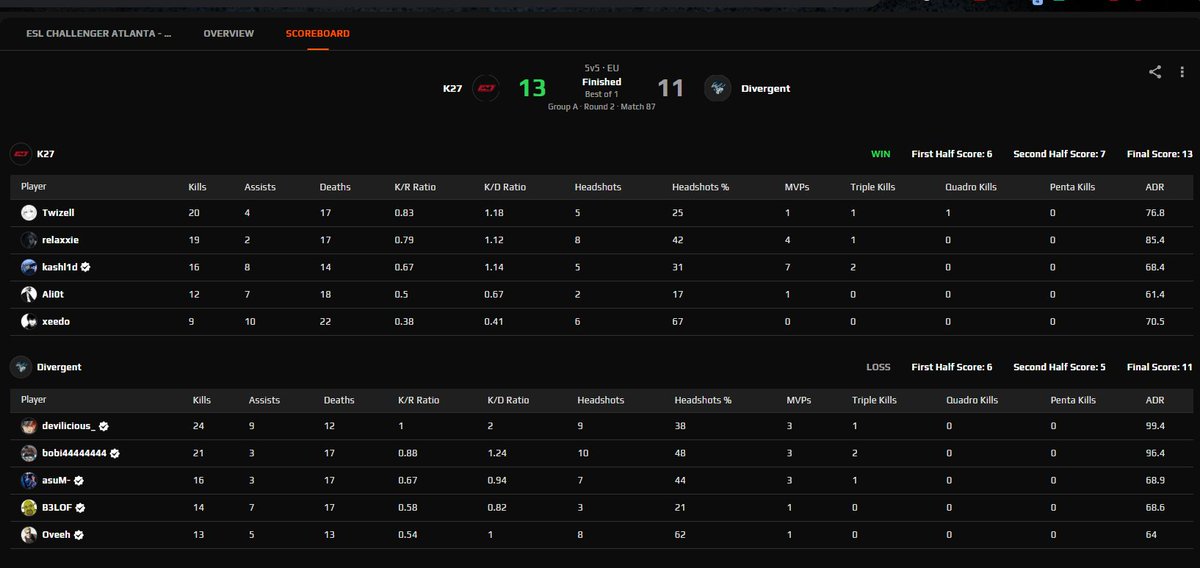The width and height of the screenshot is (1200, 568).
Task: Click relaxxie's ADR value 85.4
Action: pyautogui.click(x=1155, y=240)
